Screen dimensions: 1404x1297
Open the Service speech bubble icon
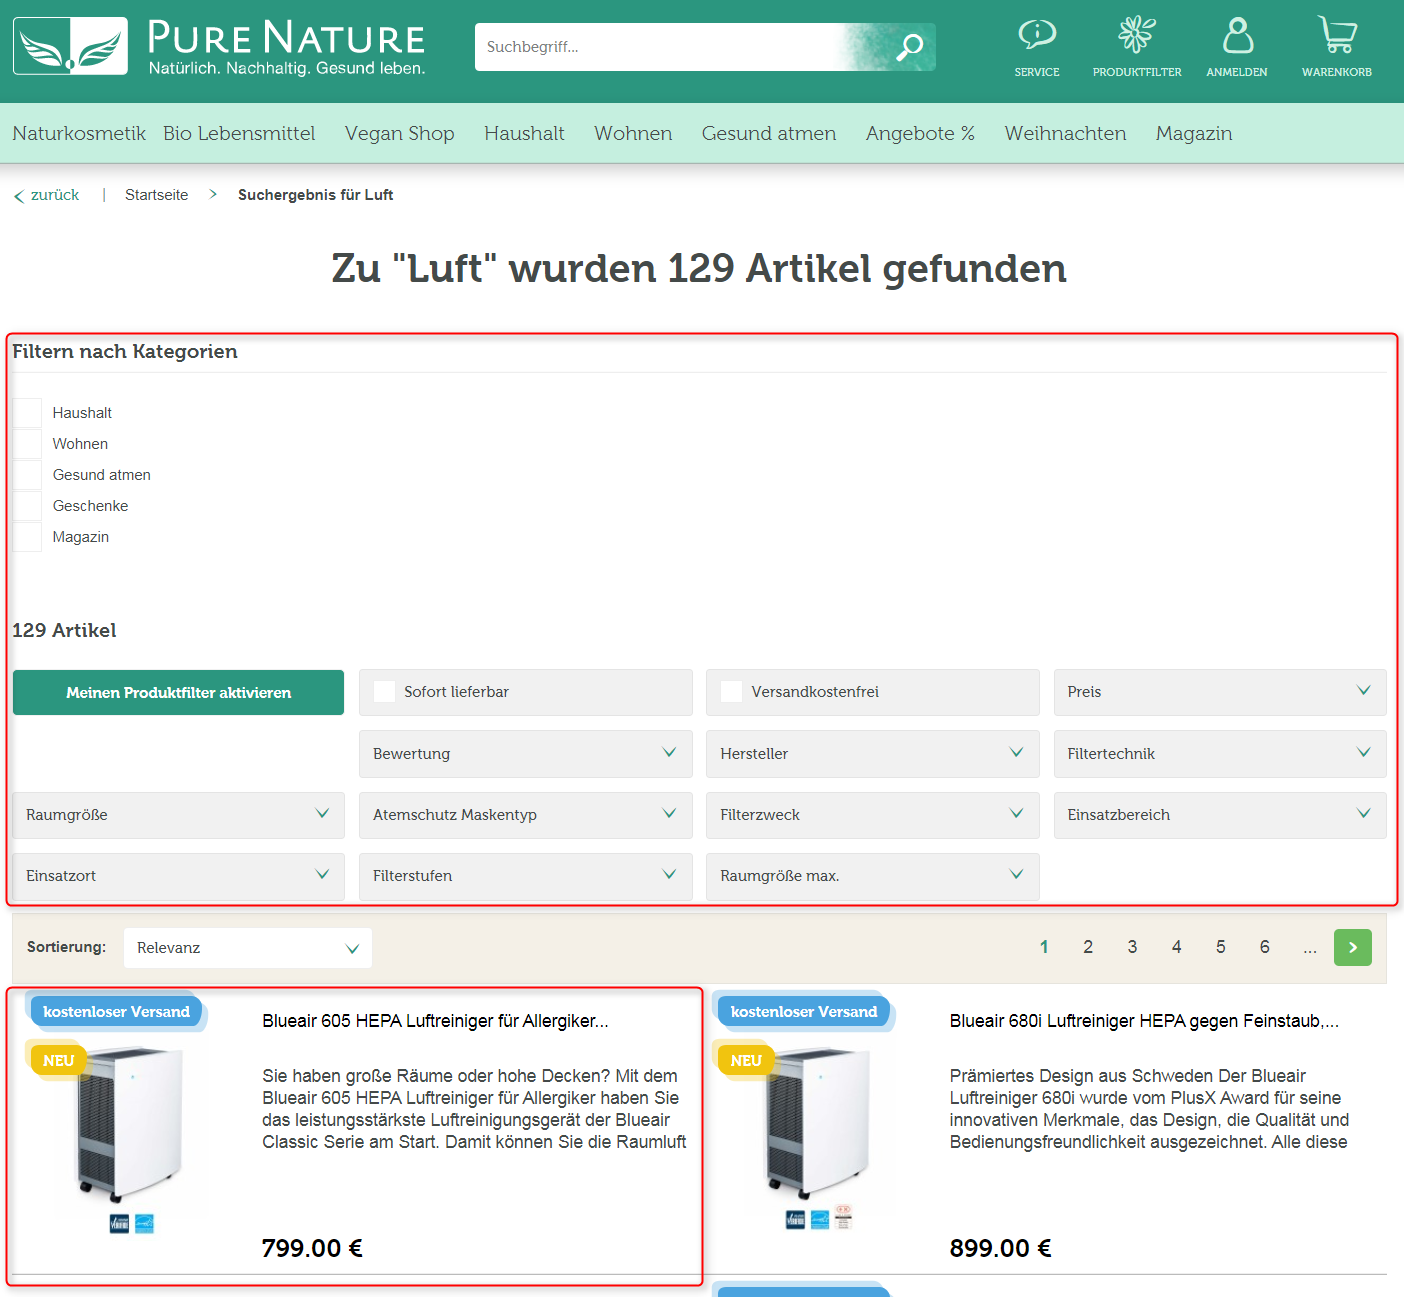click(1036, 37)
